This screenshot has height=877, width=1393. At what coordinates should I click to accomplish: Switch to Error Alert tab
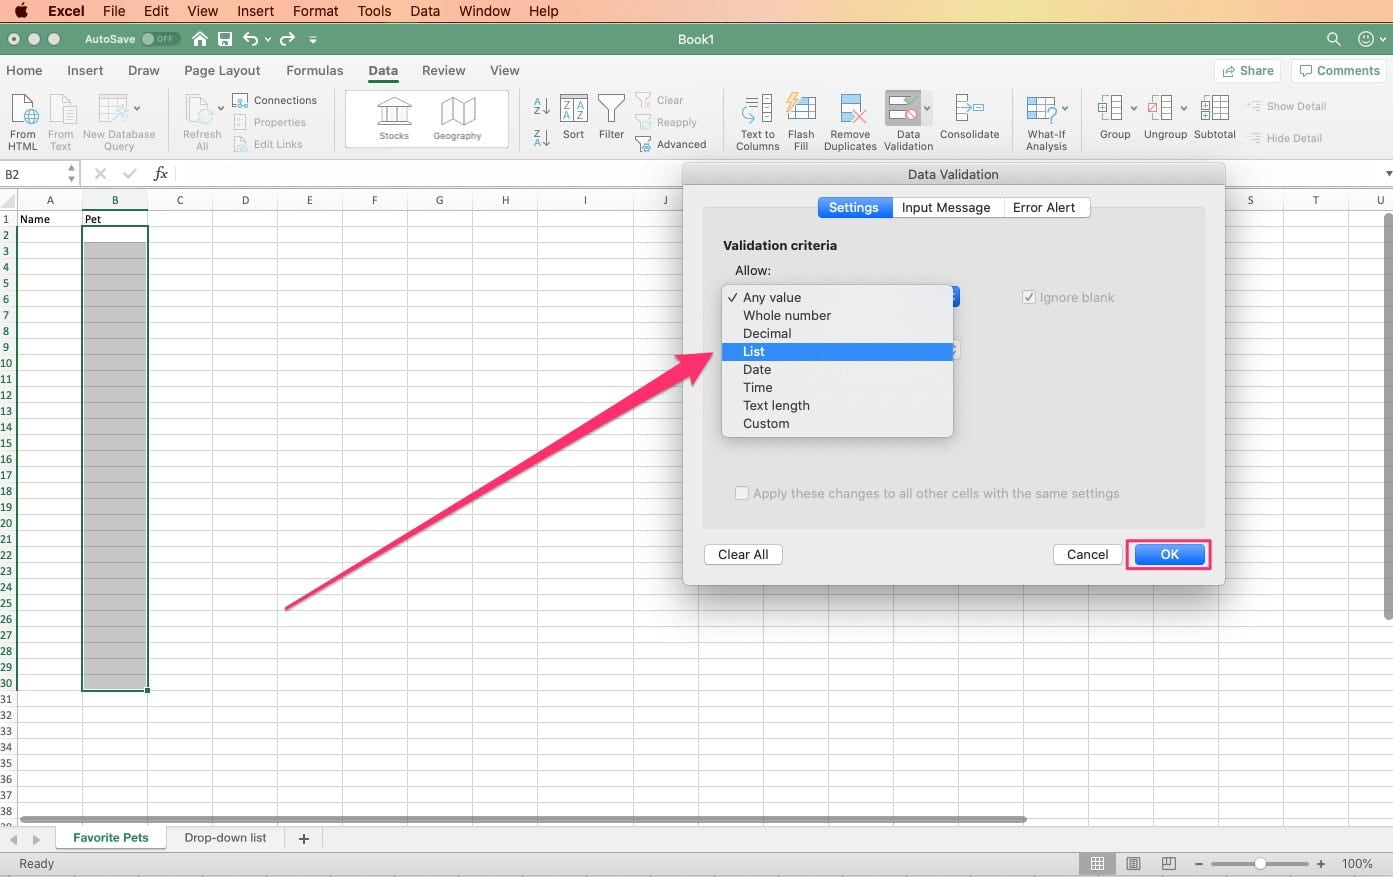point(1044,208)
